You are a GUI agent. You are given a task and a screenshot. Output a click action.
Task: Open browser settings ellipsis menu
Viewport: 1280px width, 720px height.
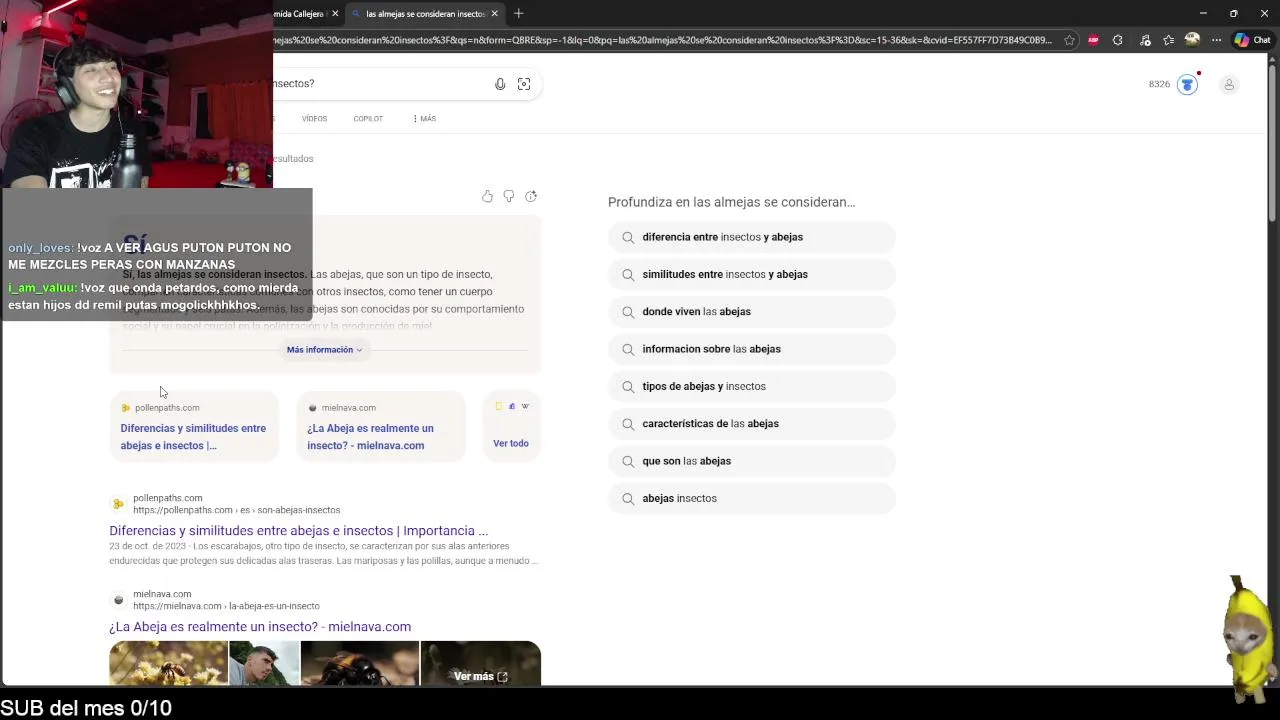tap(1216, 40)
